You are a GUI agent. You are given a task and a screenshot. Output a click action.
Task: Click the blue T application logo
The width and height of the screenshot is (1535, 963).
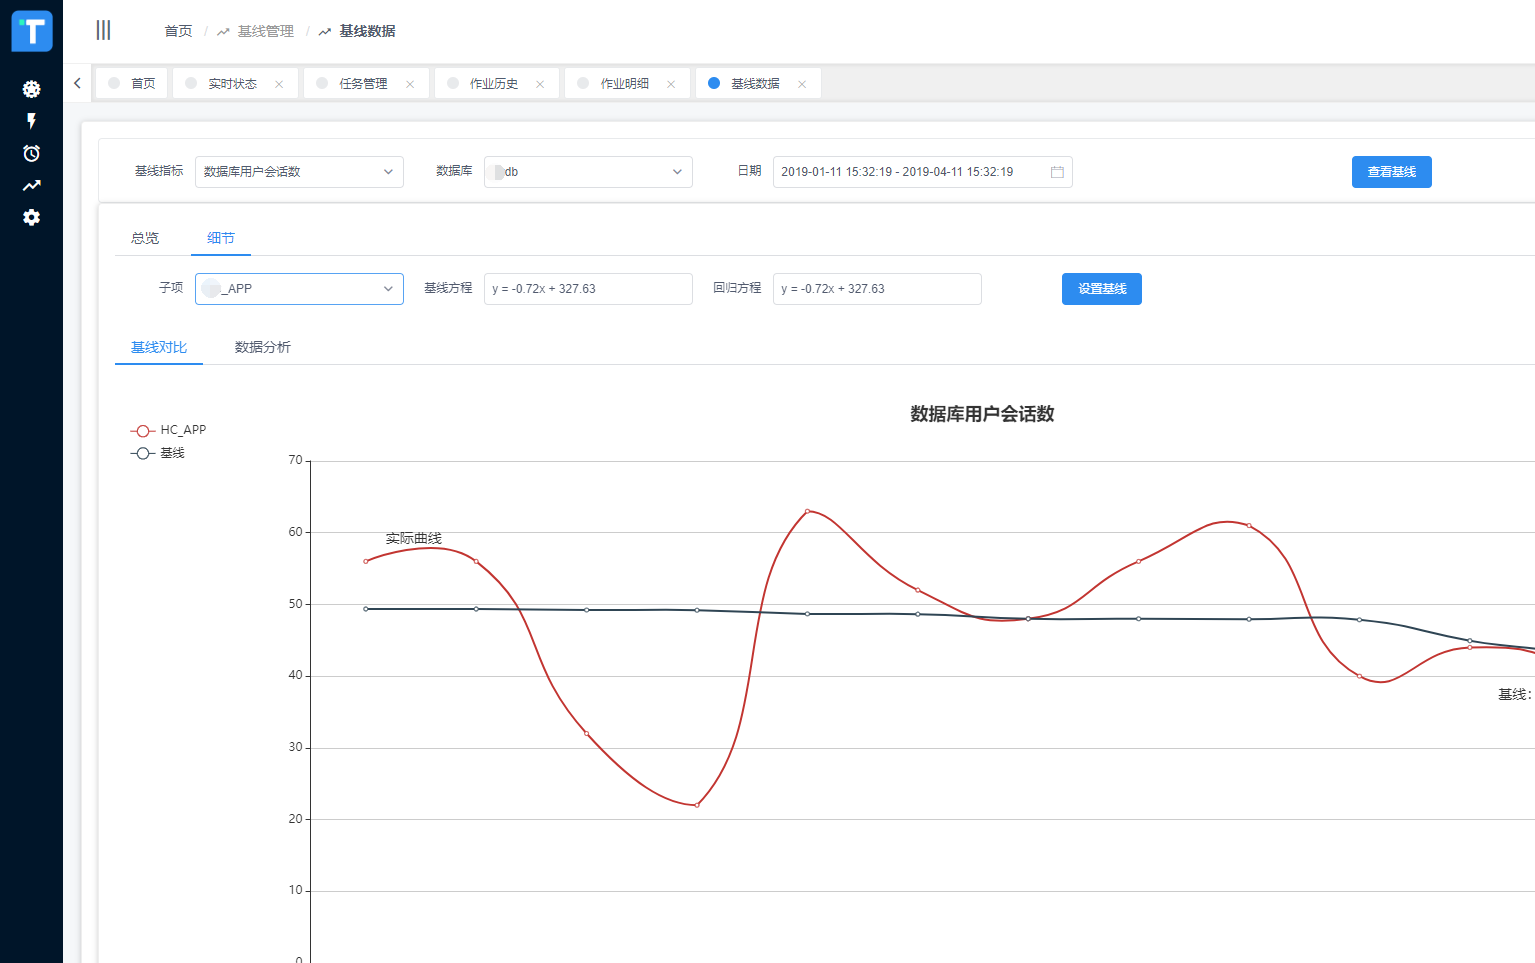32,31
